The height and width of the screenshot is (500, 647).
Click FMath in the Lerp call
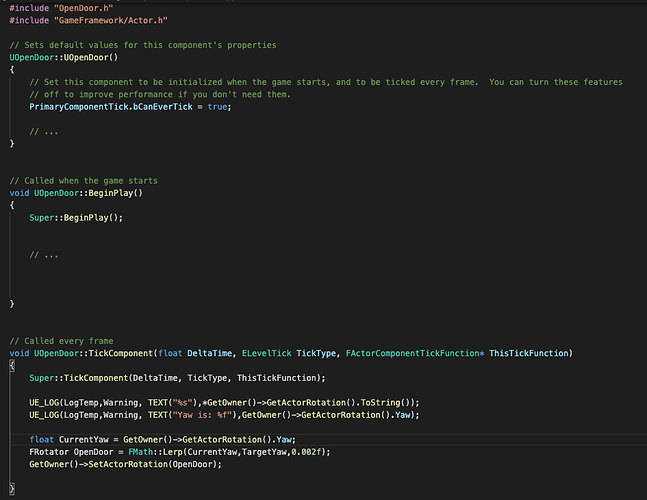click(140, 452)
